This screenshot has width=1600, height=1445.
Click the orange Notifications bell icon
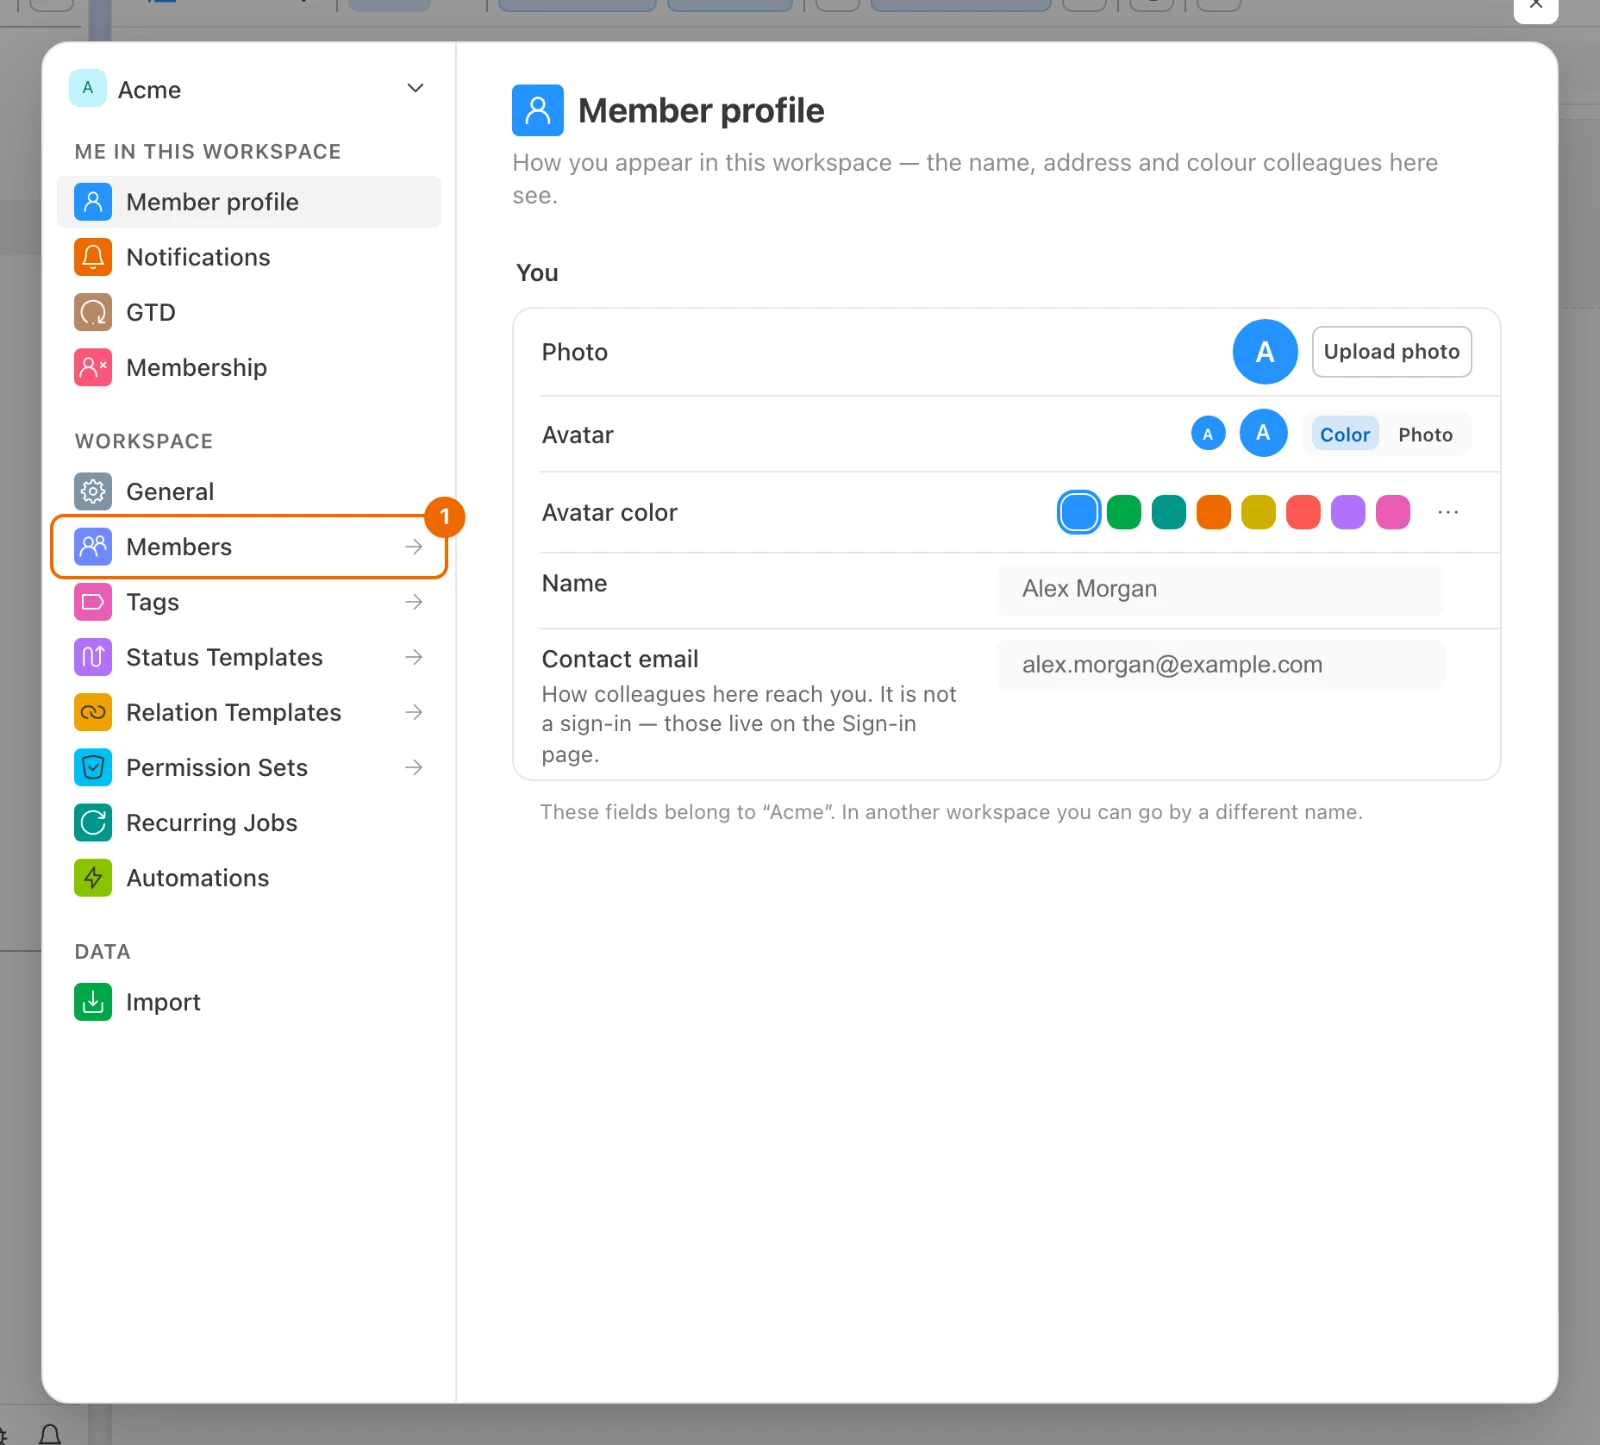93,257
